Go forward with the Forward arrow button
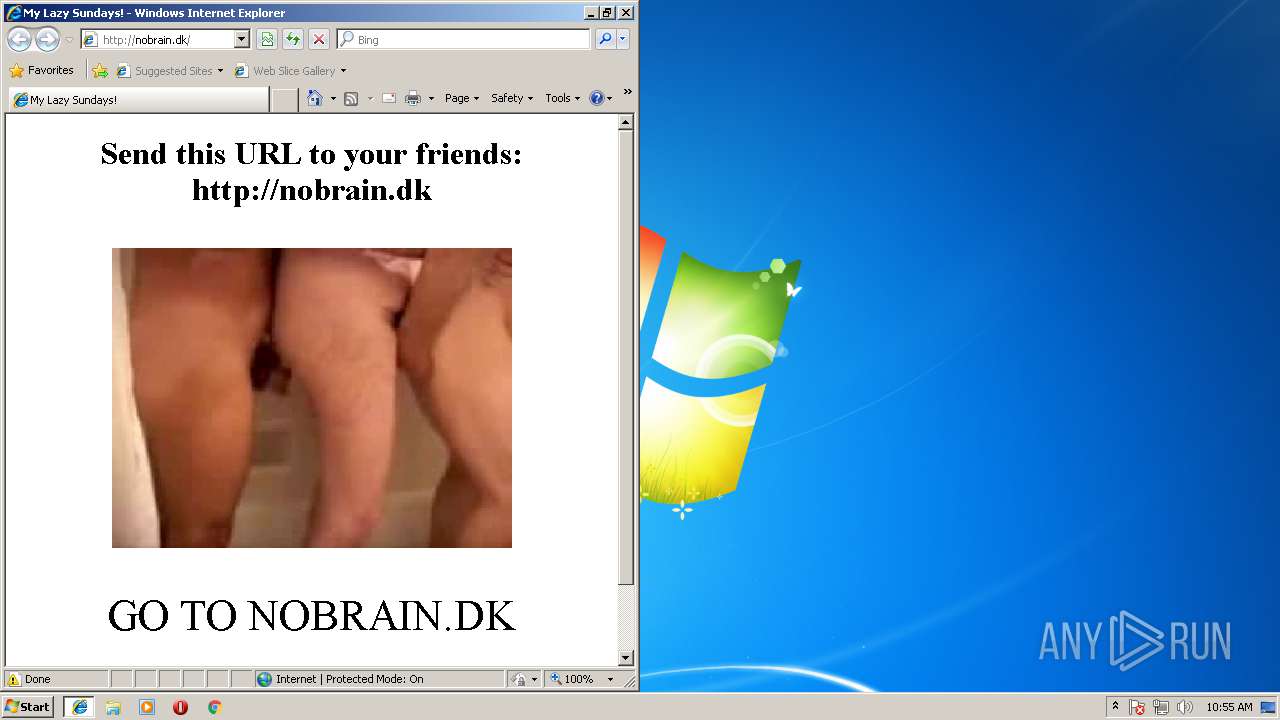This screenshot has width=1280, height=720. 47,39
